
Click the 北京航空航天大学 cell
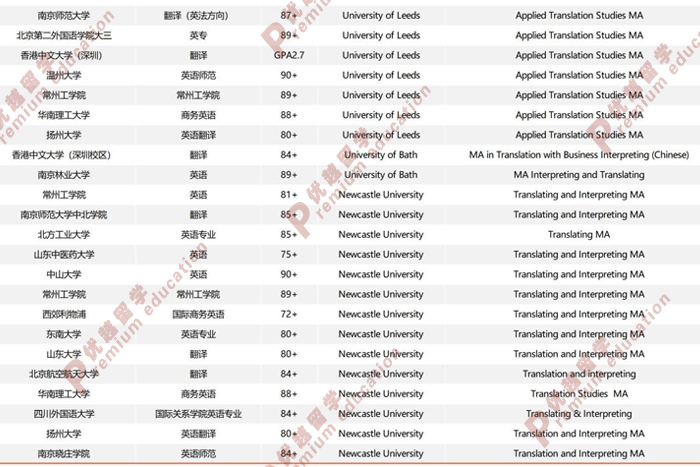(64, 374)
